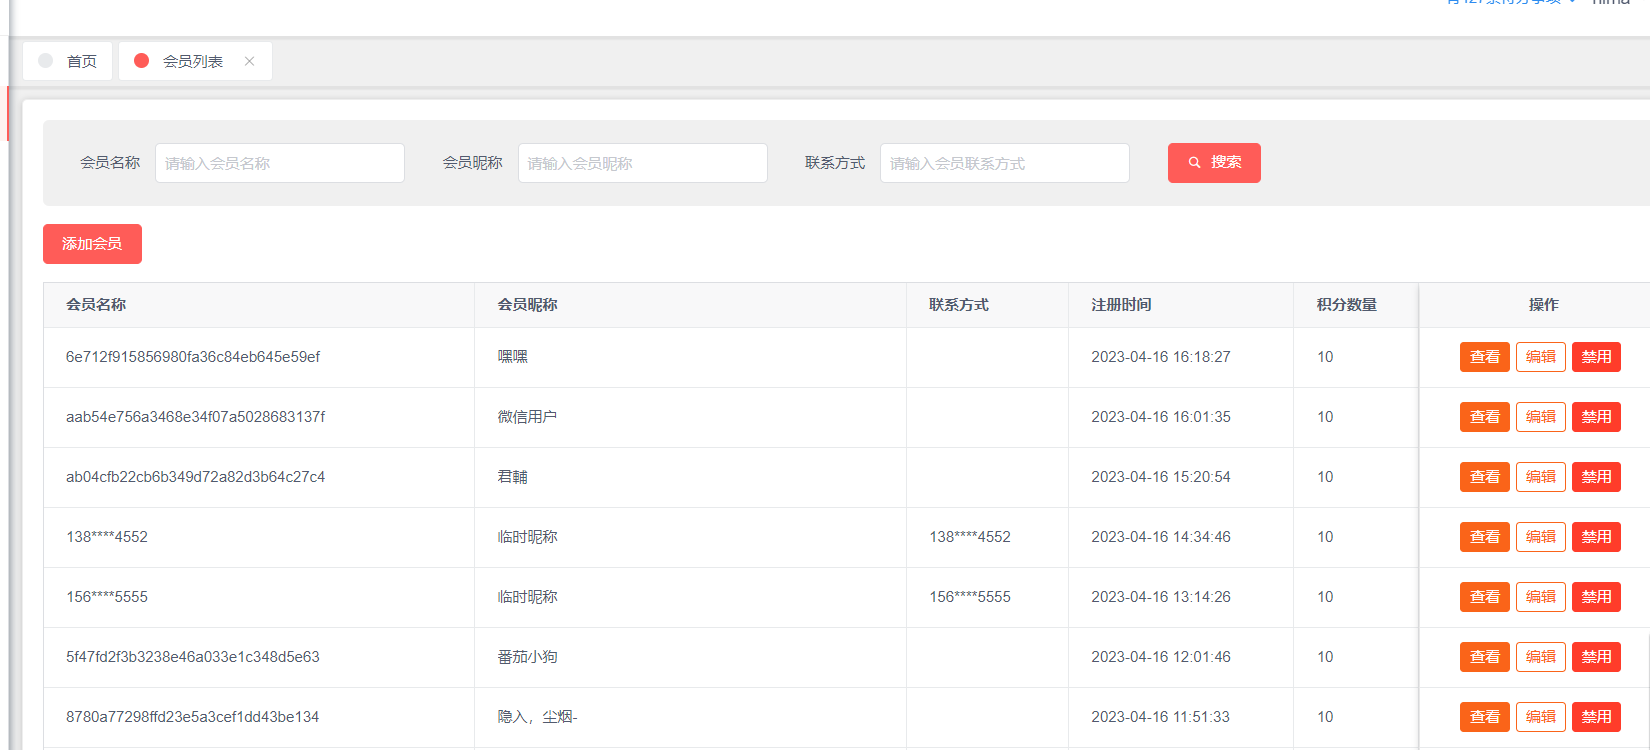Click timestamp 2023-04-16 16:01:35

click(1161, 417)
